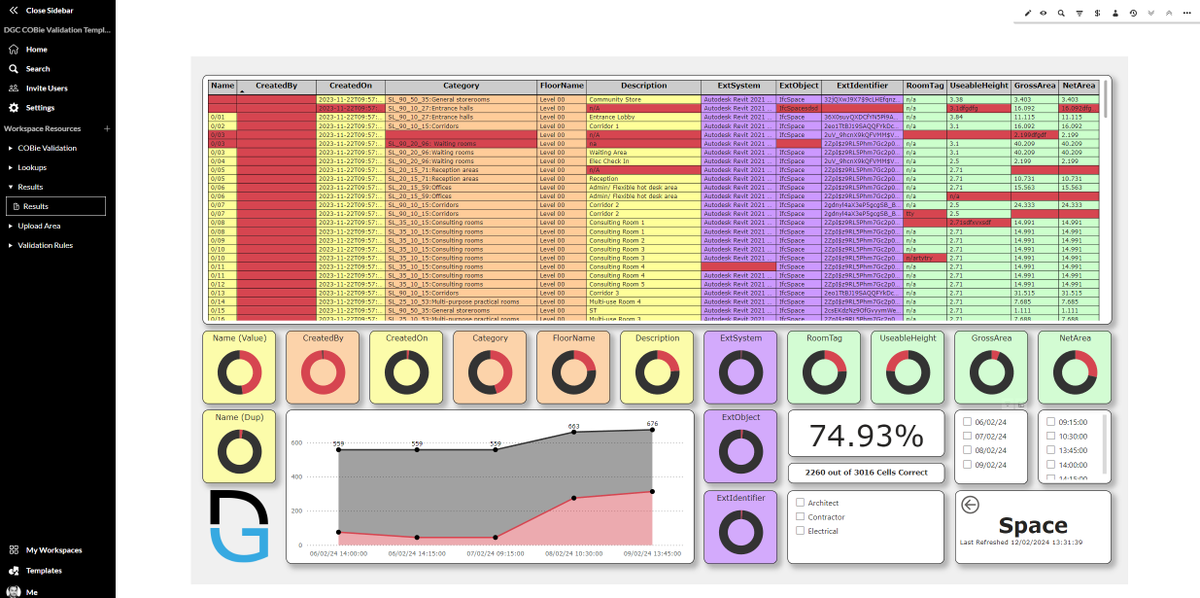This screenshot has height=598, width=1200.
Task: Click the back arrow circle in Space panel
Action: 969,506
